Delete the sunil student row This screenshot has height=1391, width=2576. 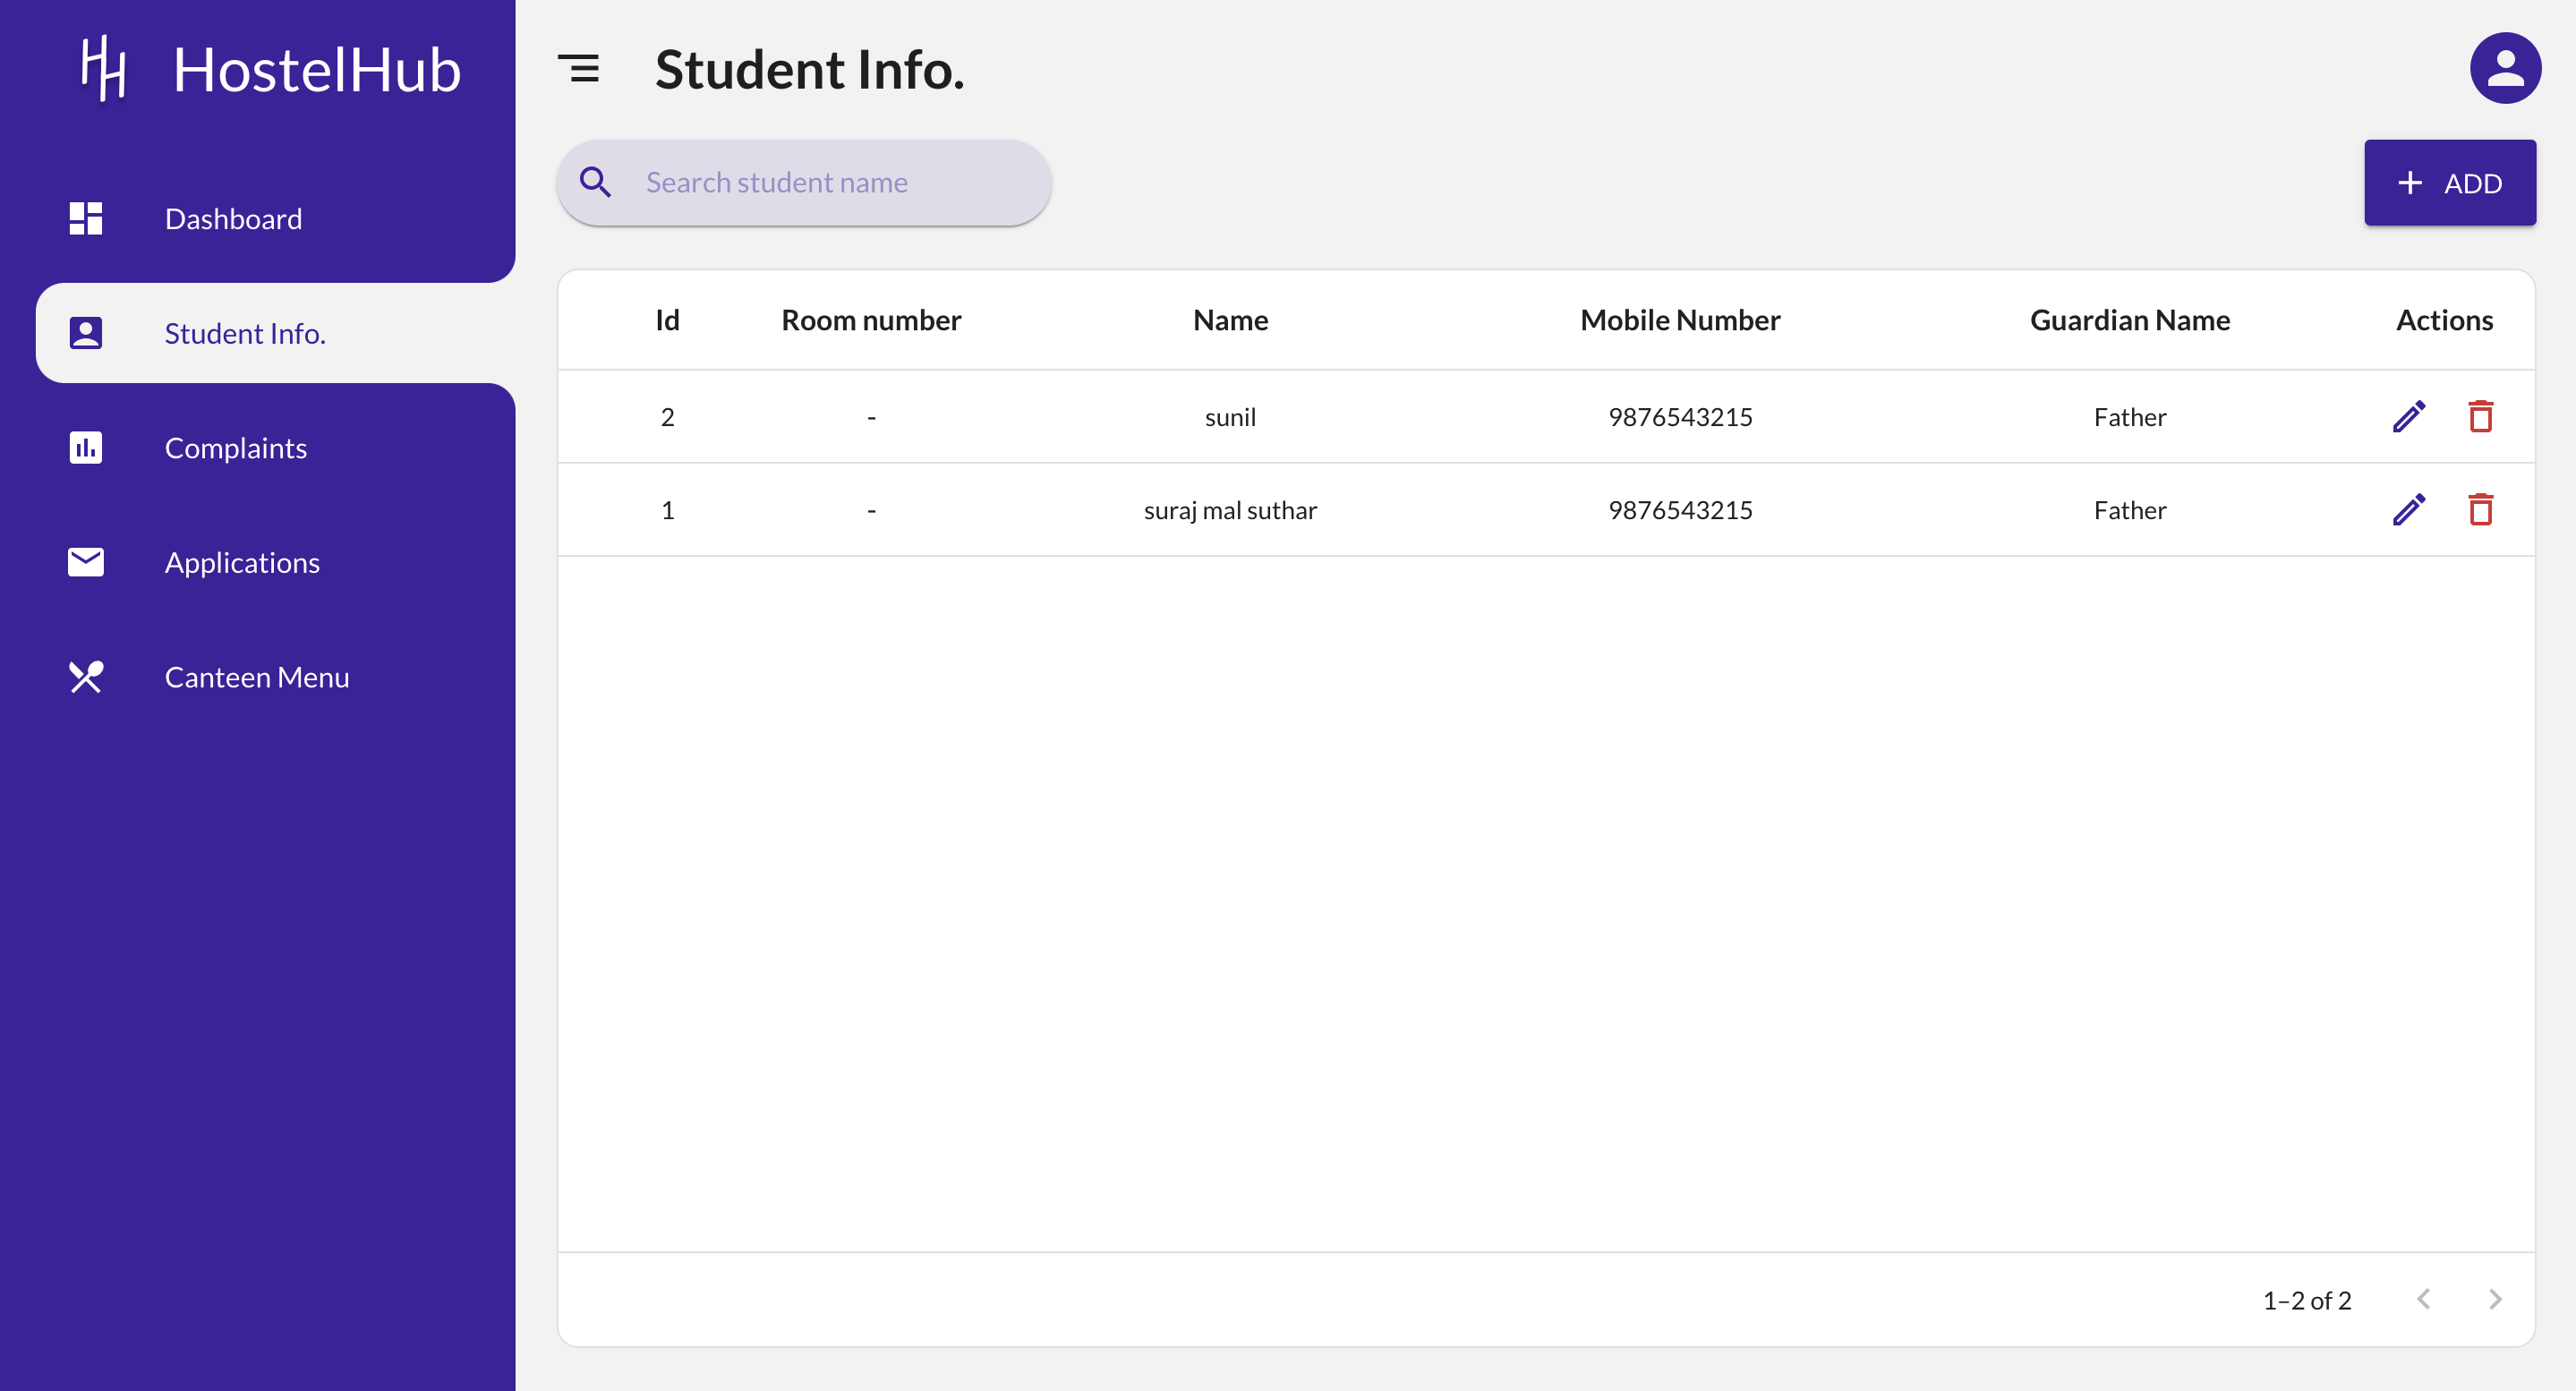point(2480,416)
